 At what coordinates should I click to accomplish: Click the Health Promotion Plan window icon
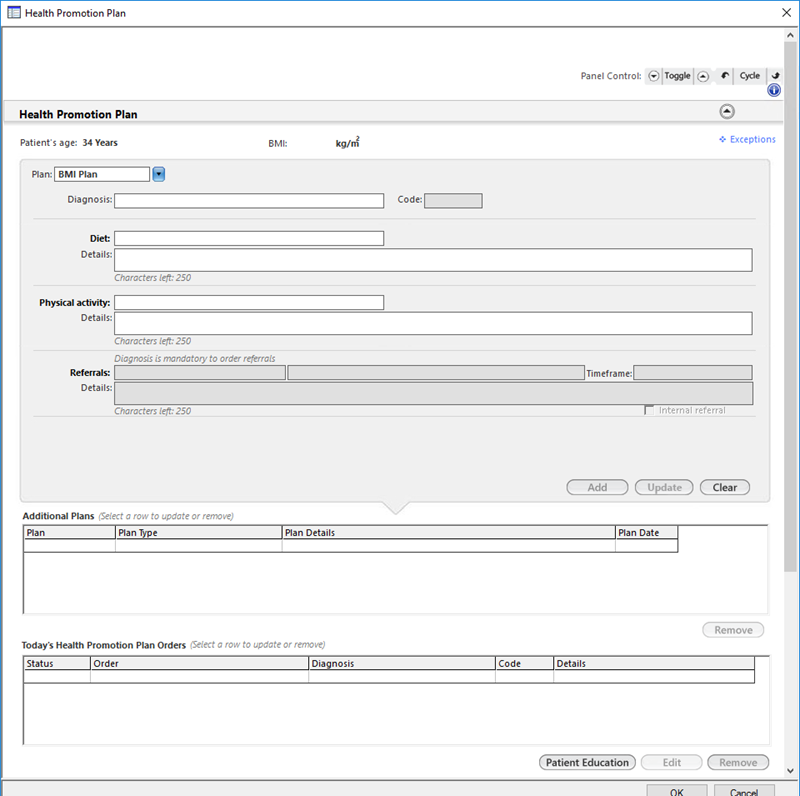pos(14,13)
